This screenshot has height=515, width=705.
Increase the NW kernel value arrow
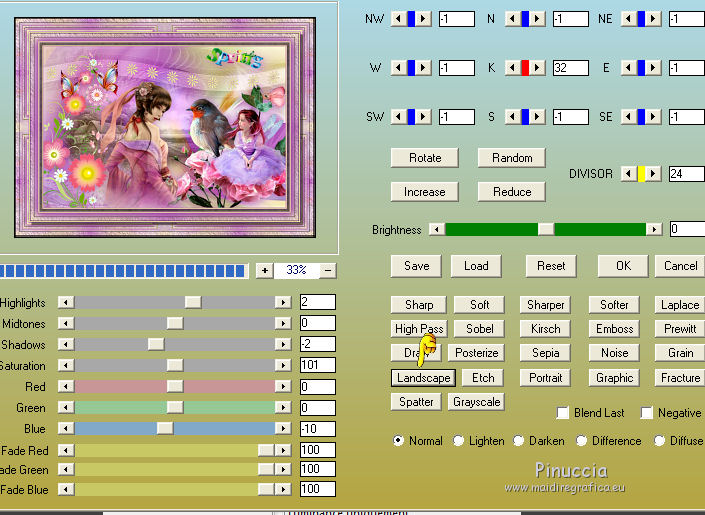[x=423, y=19]
